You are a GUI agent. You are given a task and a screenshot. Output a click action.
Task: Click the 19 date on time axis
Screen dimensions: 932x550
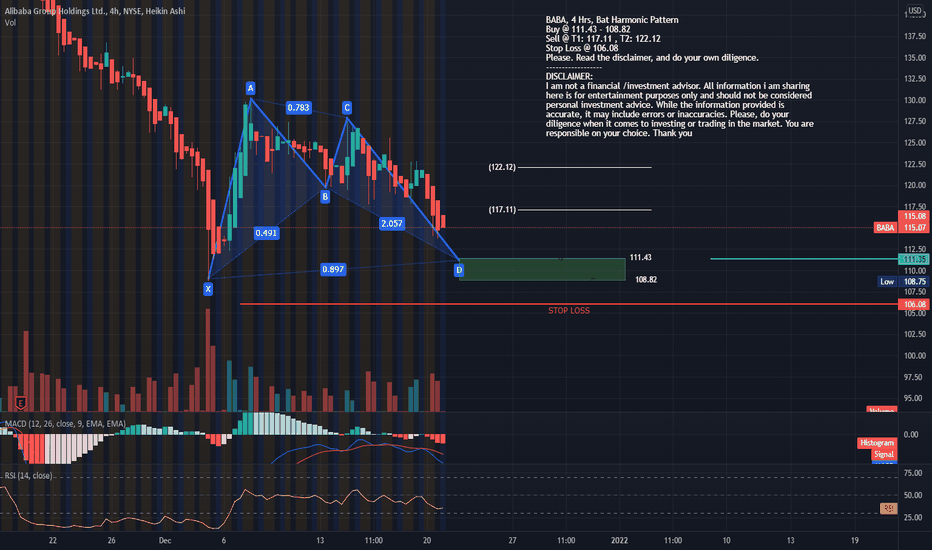(x=855, y=540)
